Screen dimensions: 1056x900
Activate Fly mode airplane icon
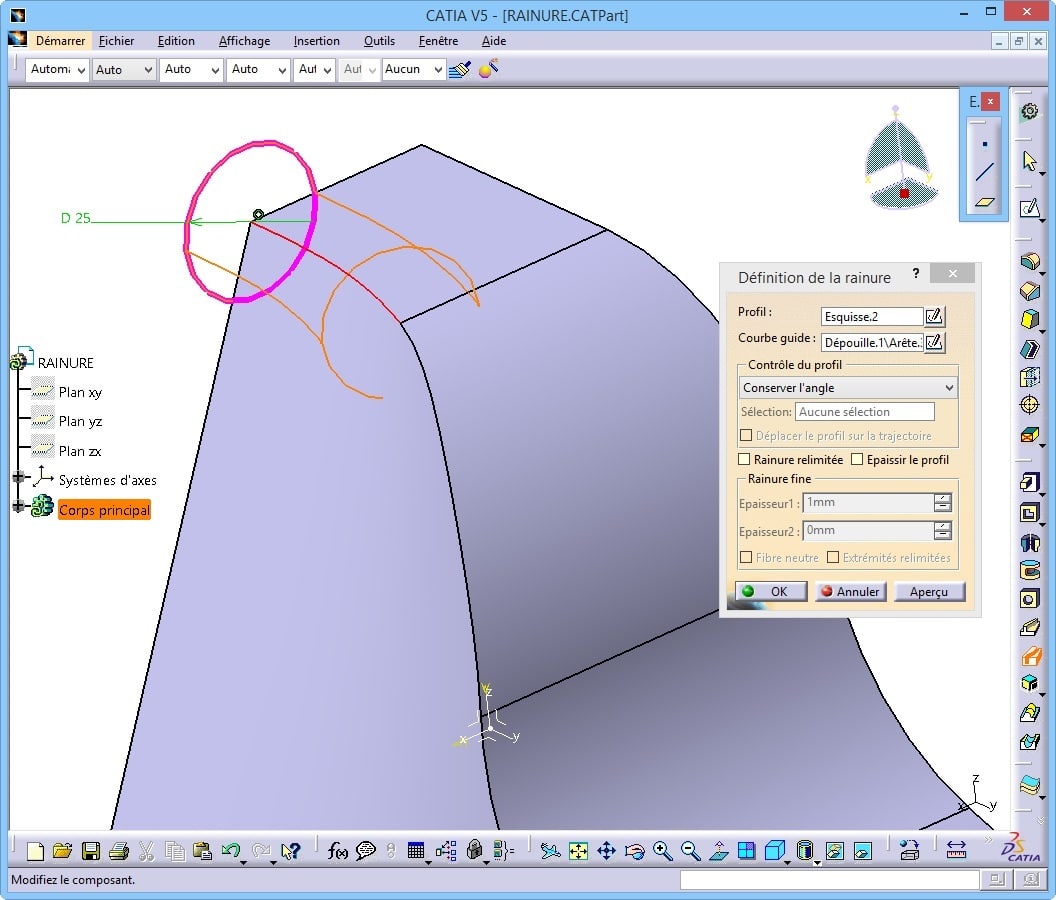coord(550,851)
